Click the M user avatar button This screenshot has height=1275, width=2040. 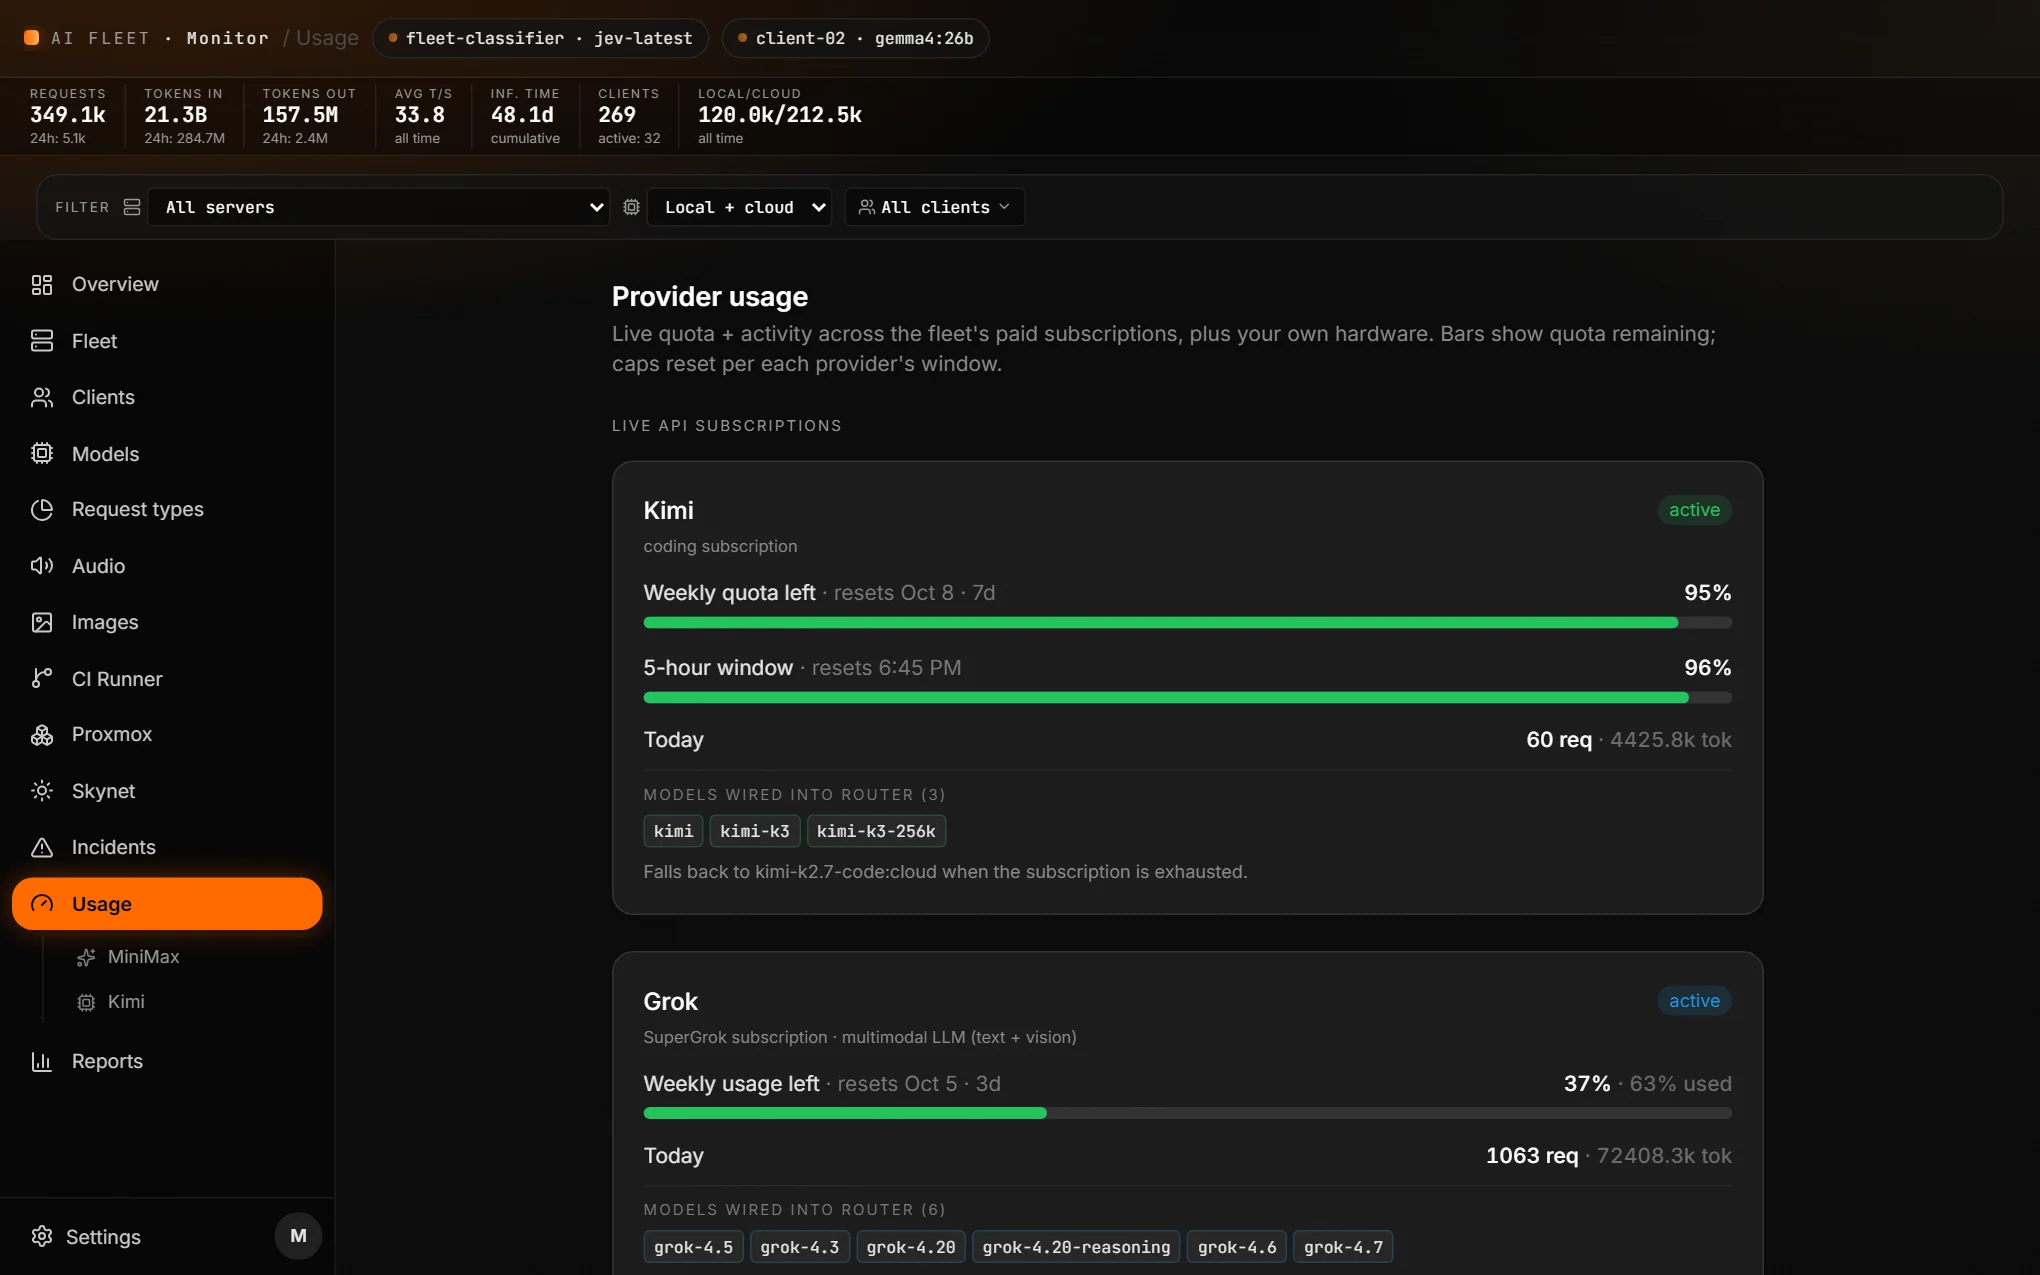point(298,1236)
